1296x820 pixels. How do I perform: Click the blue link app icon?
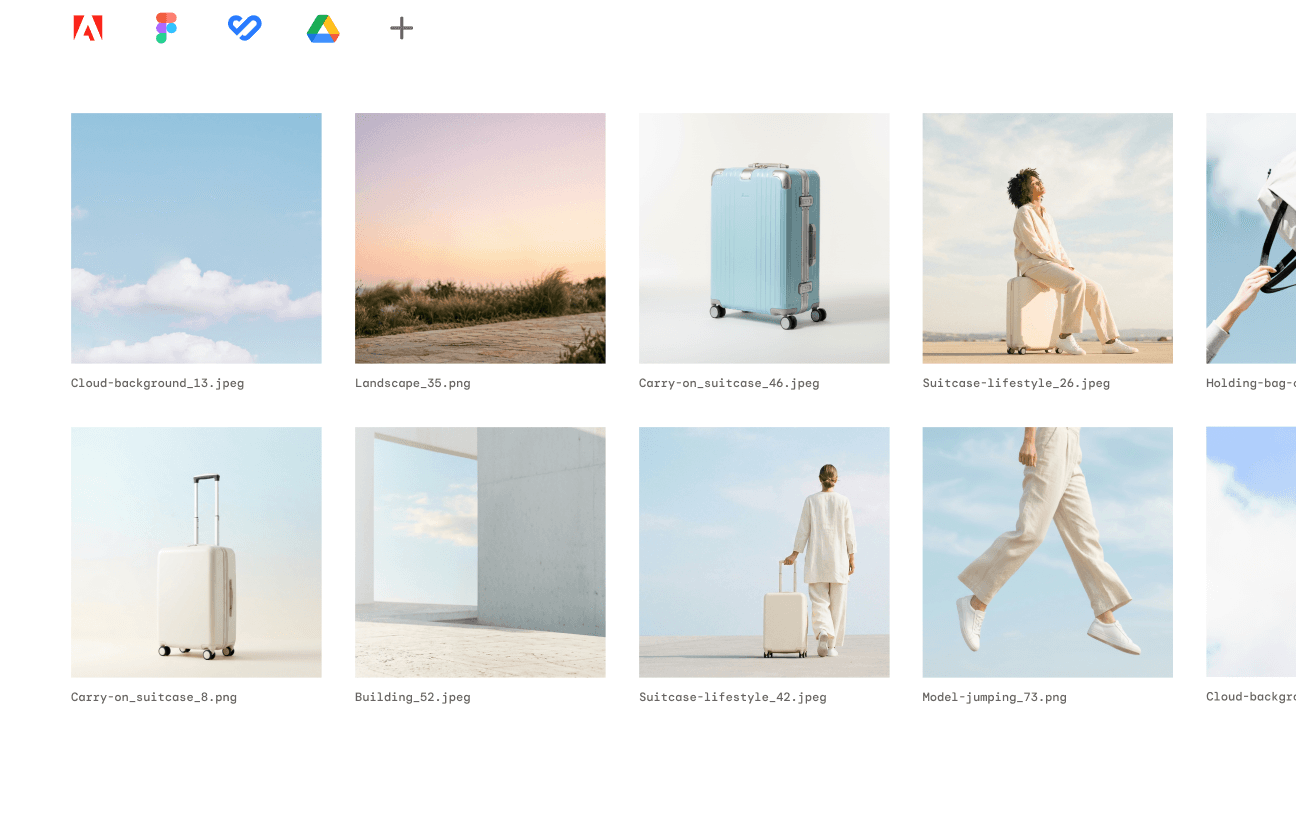tap(244, 28)
